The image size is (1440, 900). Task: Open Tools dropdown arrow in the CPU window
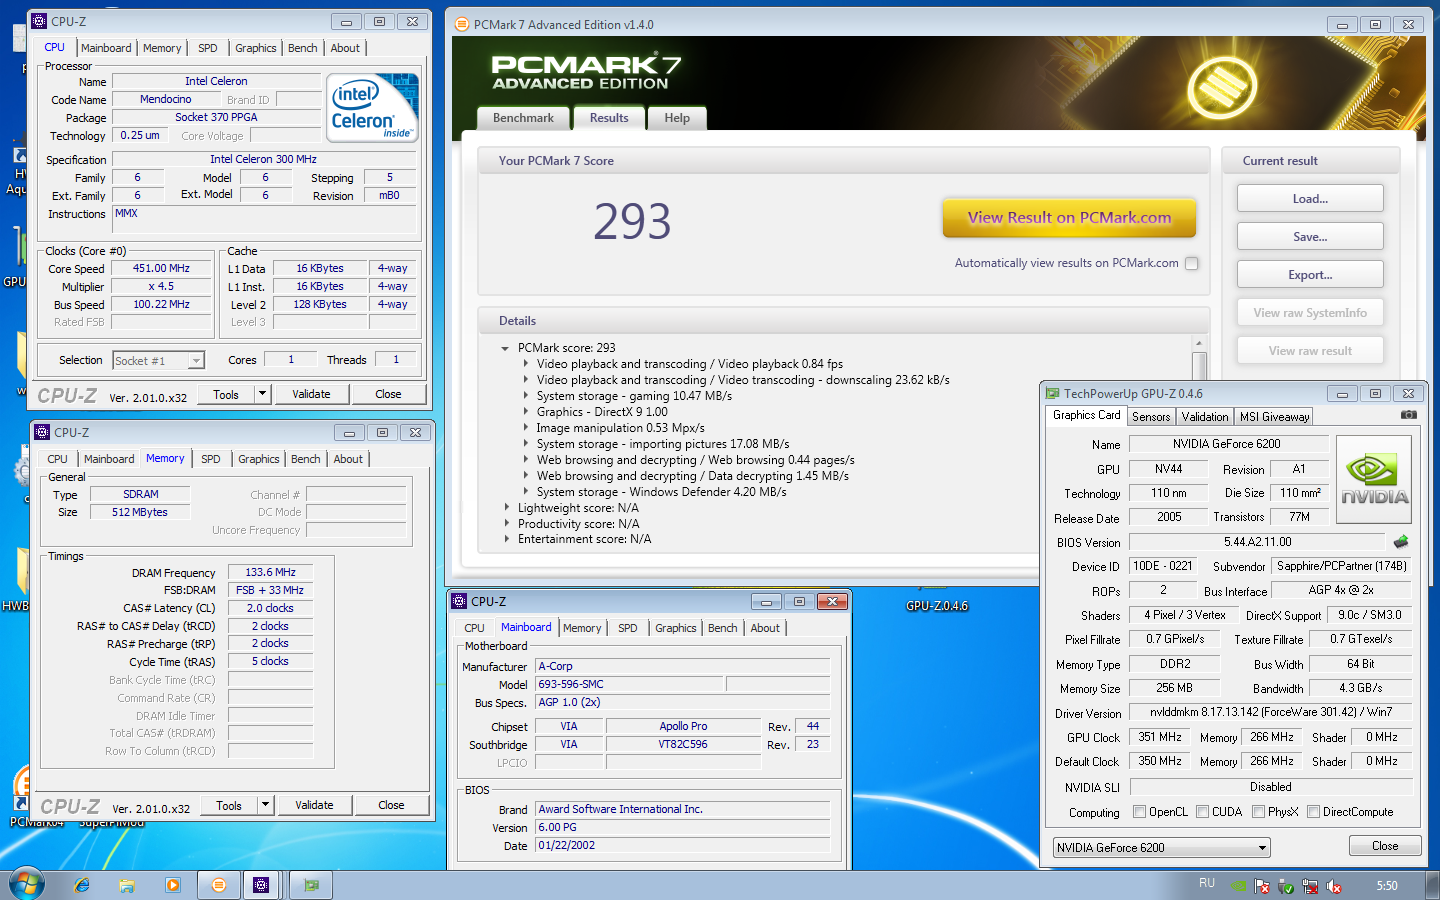[263, 394]
